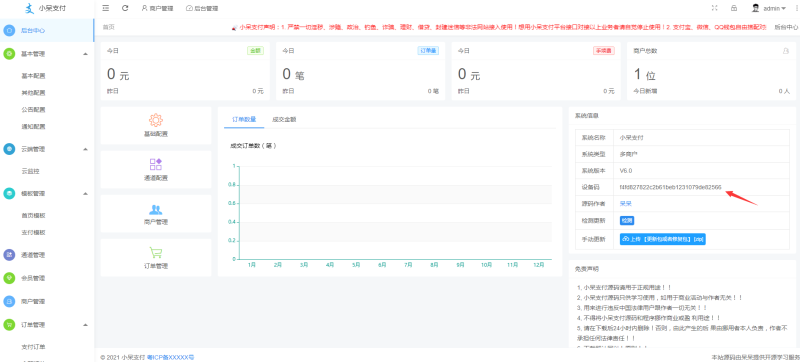Click the 免责声明 panel heading

(x=586, y=269)
